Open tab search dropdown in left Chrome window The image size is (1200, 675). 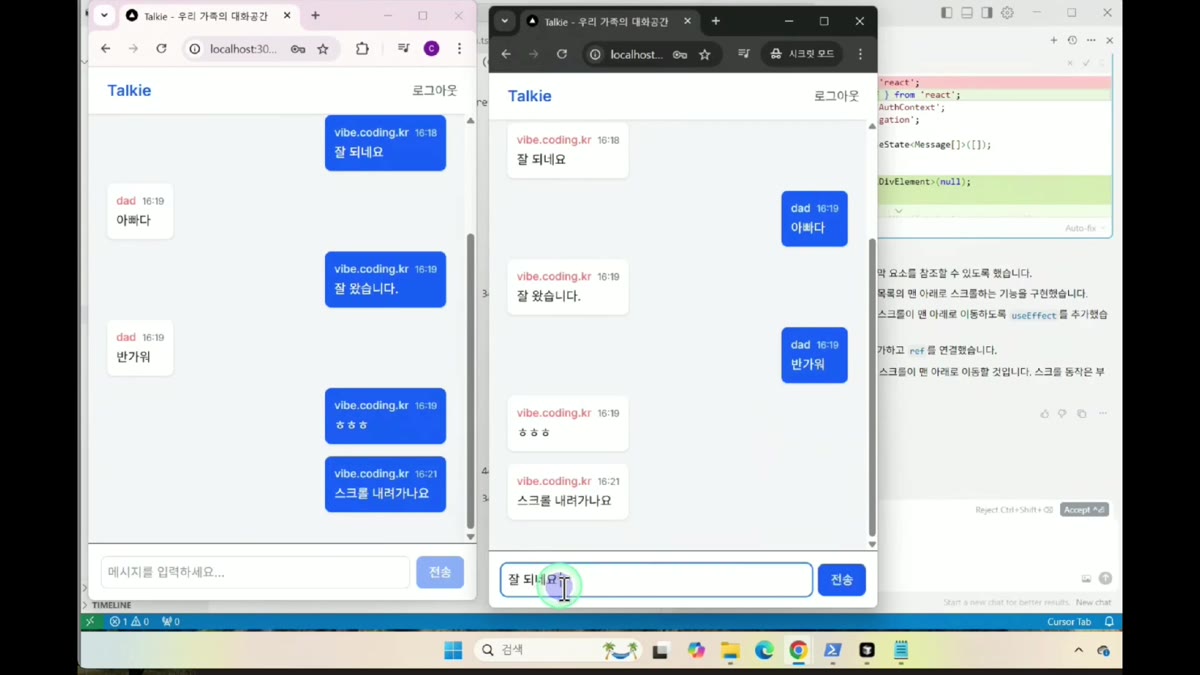104,16
